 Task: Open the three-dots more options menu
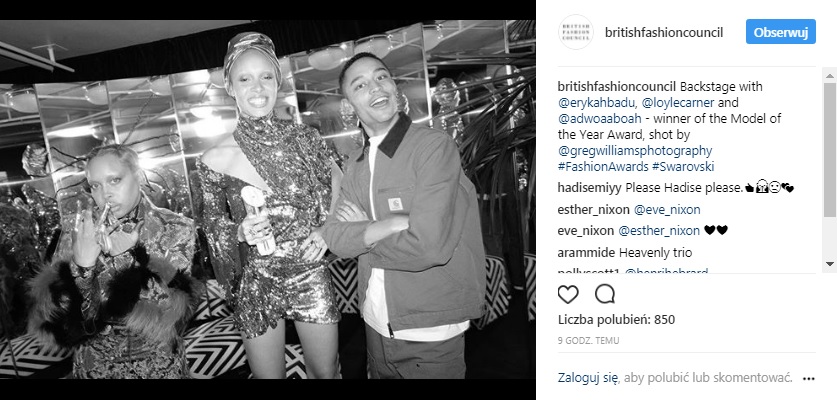(x=809, y=379)
